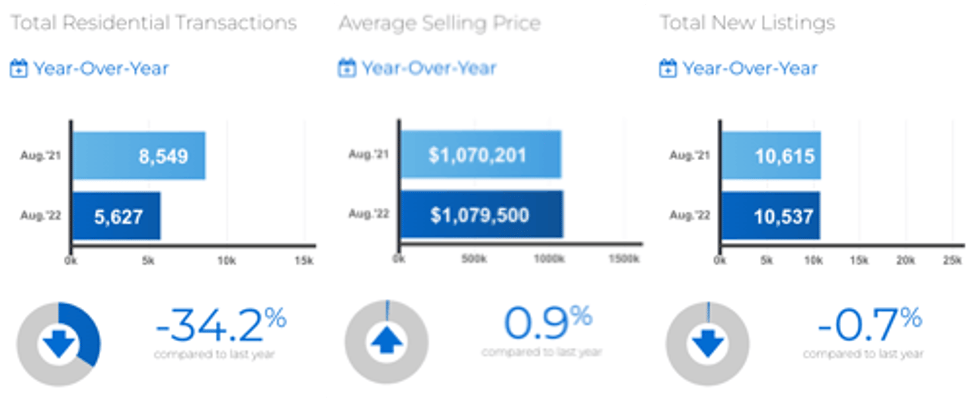This screenshot has height=399, width=975.
Task: Select the $1,079,500 price bar
Action: (482, 214)
